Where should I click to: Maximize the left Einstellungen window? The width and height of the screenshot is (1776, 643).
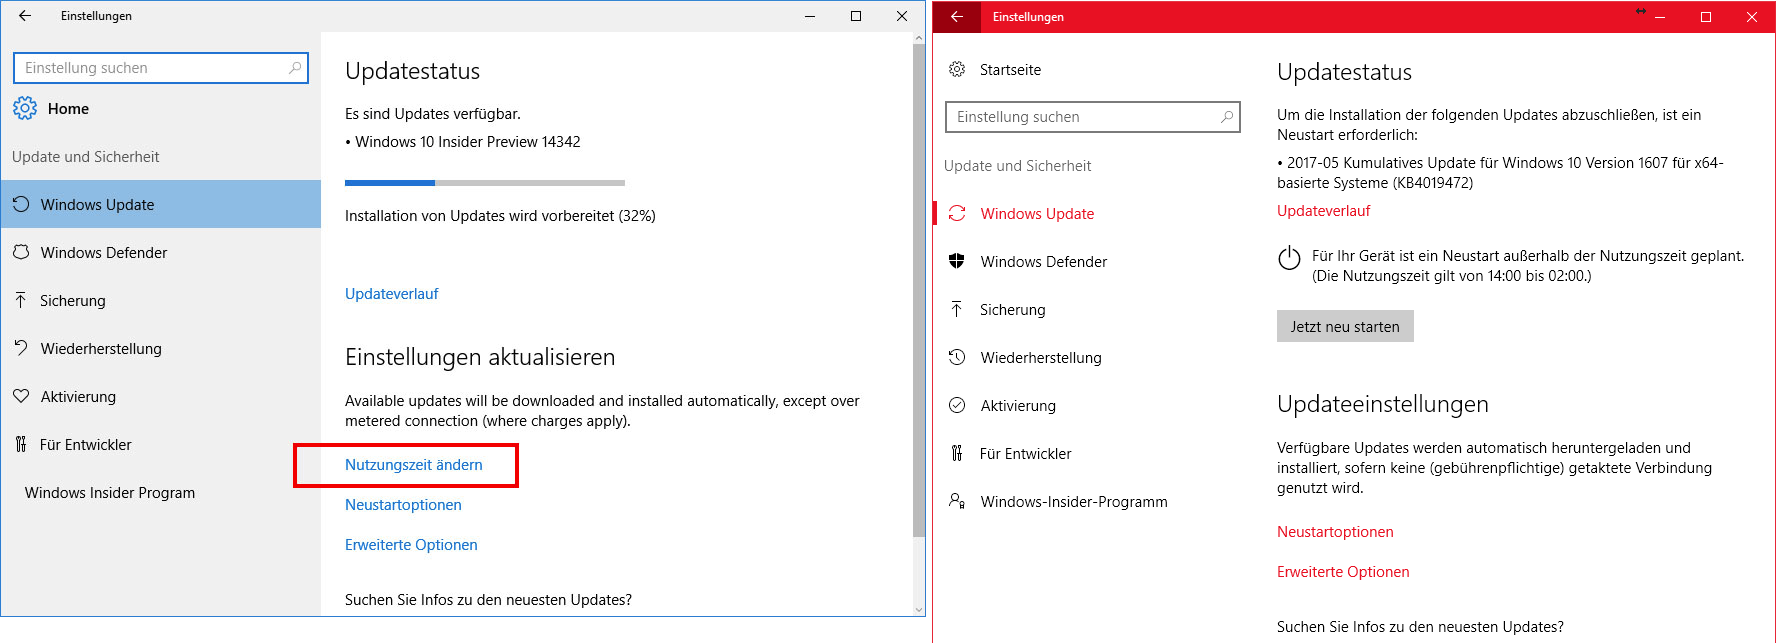856,16
